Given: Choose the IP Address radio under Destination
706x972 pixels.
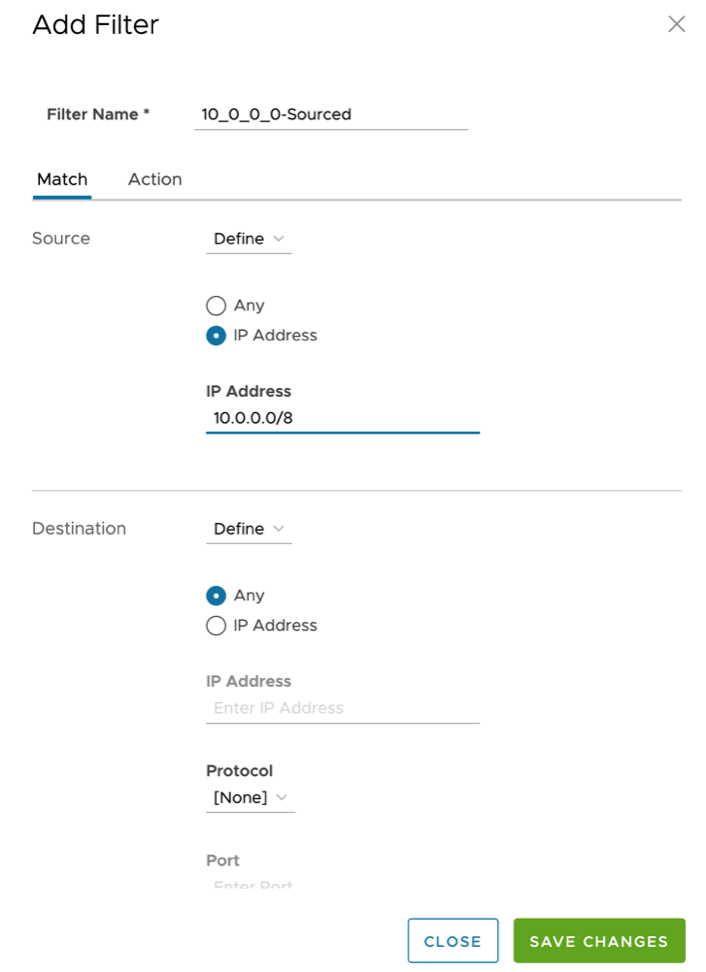Looking at the screenshot, I should pyautogui.click(x=216, y=626).
